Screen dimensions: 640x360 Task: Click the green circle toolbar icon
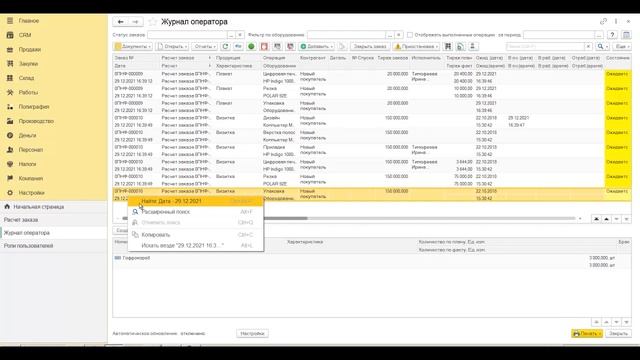[x=251, y=47]
